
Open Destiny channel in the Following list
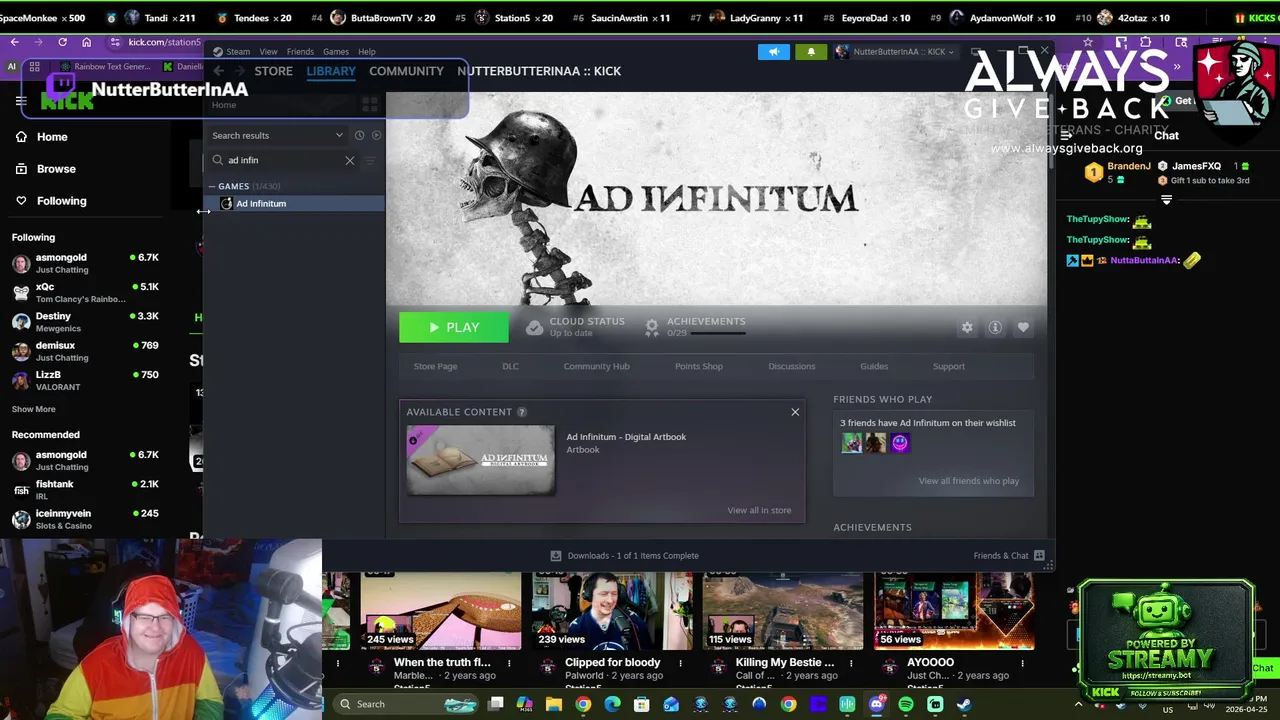point(85,321)
